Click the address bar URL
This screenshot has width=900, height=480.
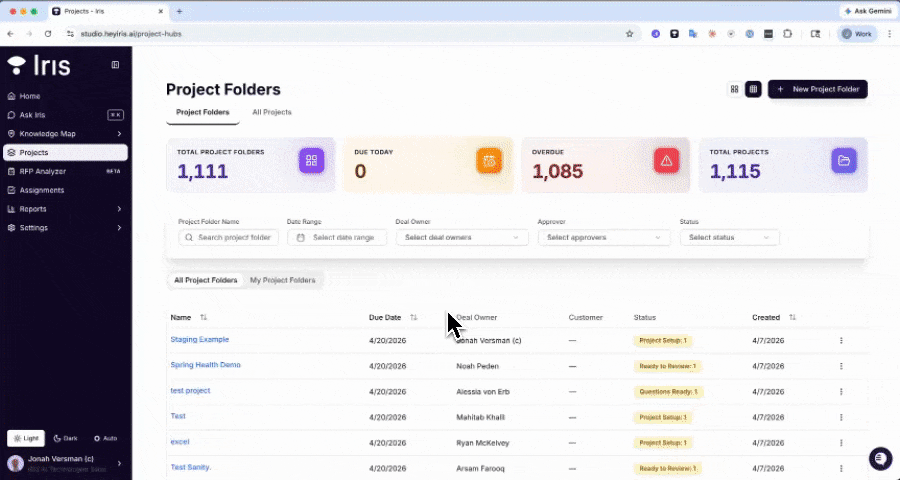pos(131,34)
